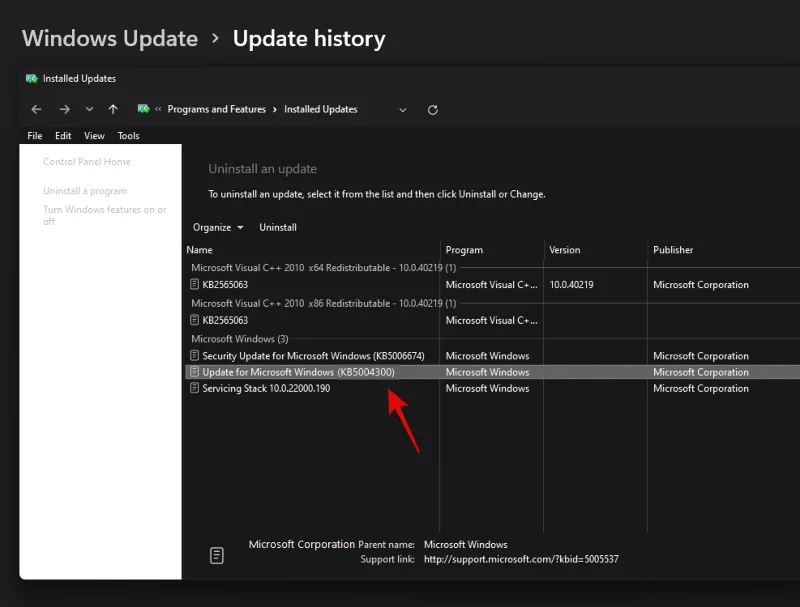This screenshot has width=800, height=607.
Task: Sort by the Version column header
Action: point(565,250)
